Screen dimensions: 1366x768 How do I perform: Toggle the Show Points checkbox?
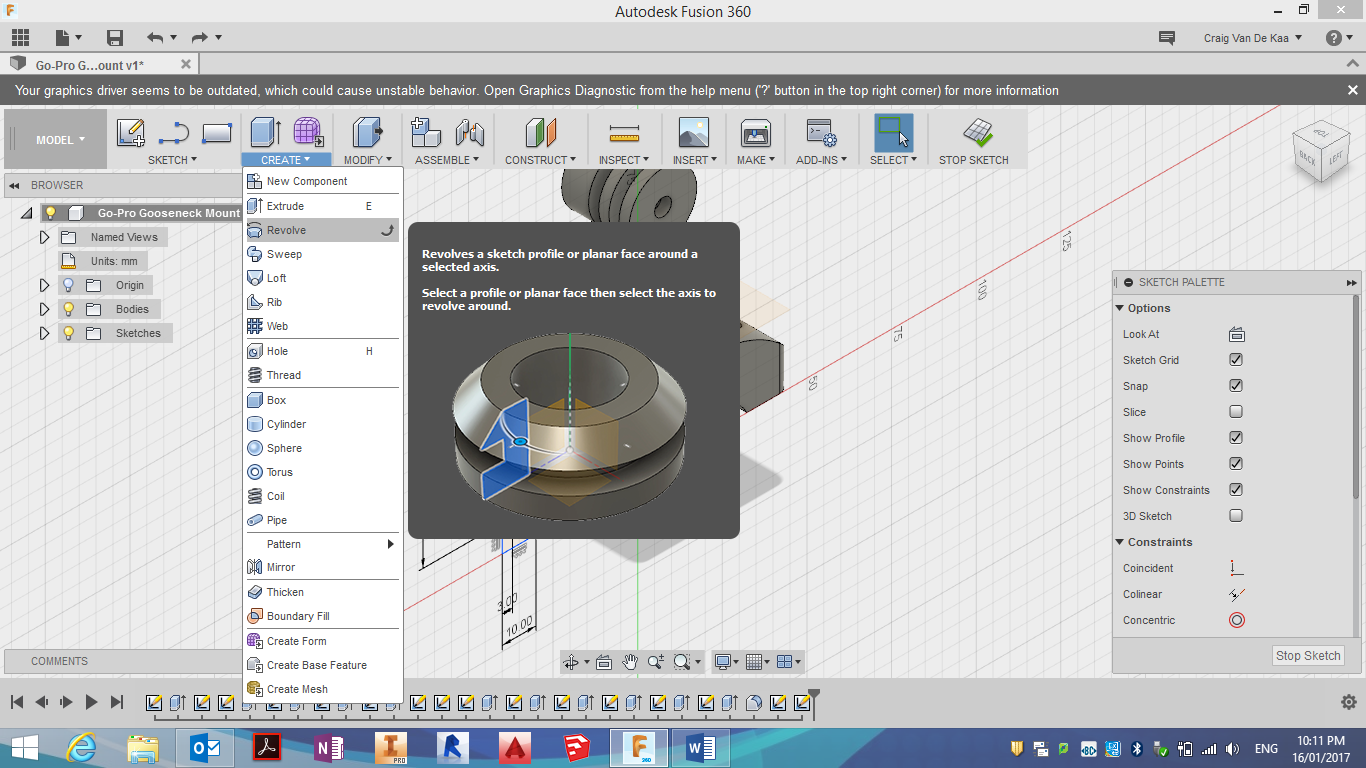(1236, 464)
